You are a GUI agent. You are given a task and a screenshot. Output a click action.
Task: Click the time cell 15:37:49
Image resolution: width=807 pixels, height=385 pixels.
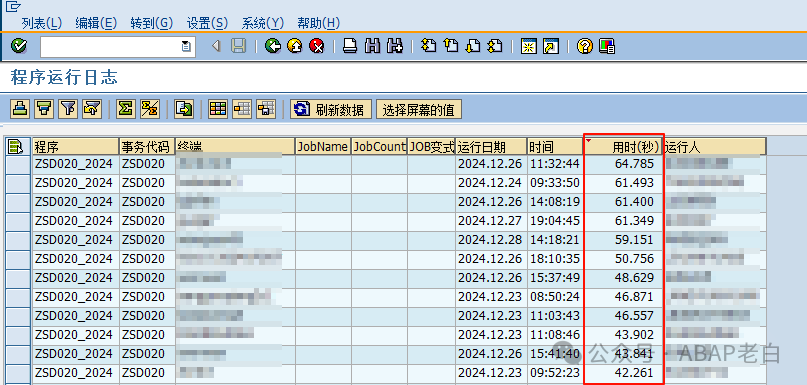tap(555, 278)
